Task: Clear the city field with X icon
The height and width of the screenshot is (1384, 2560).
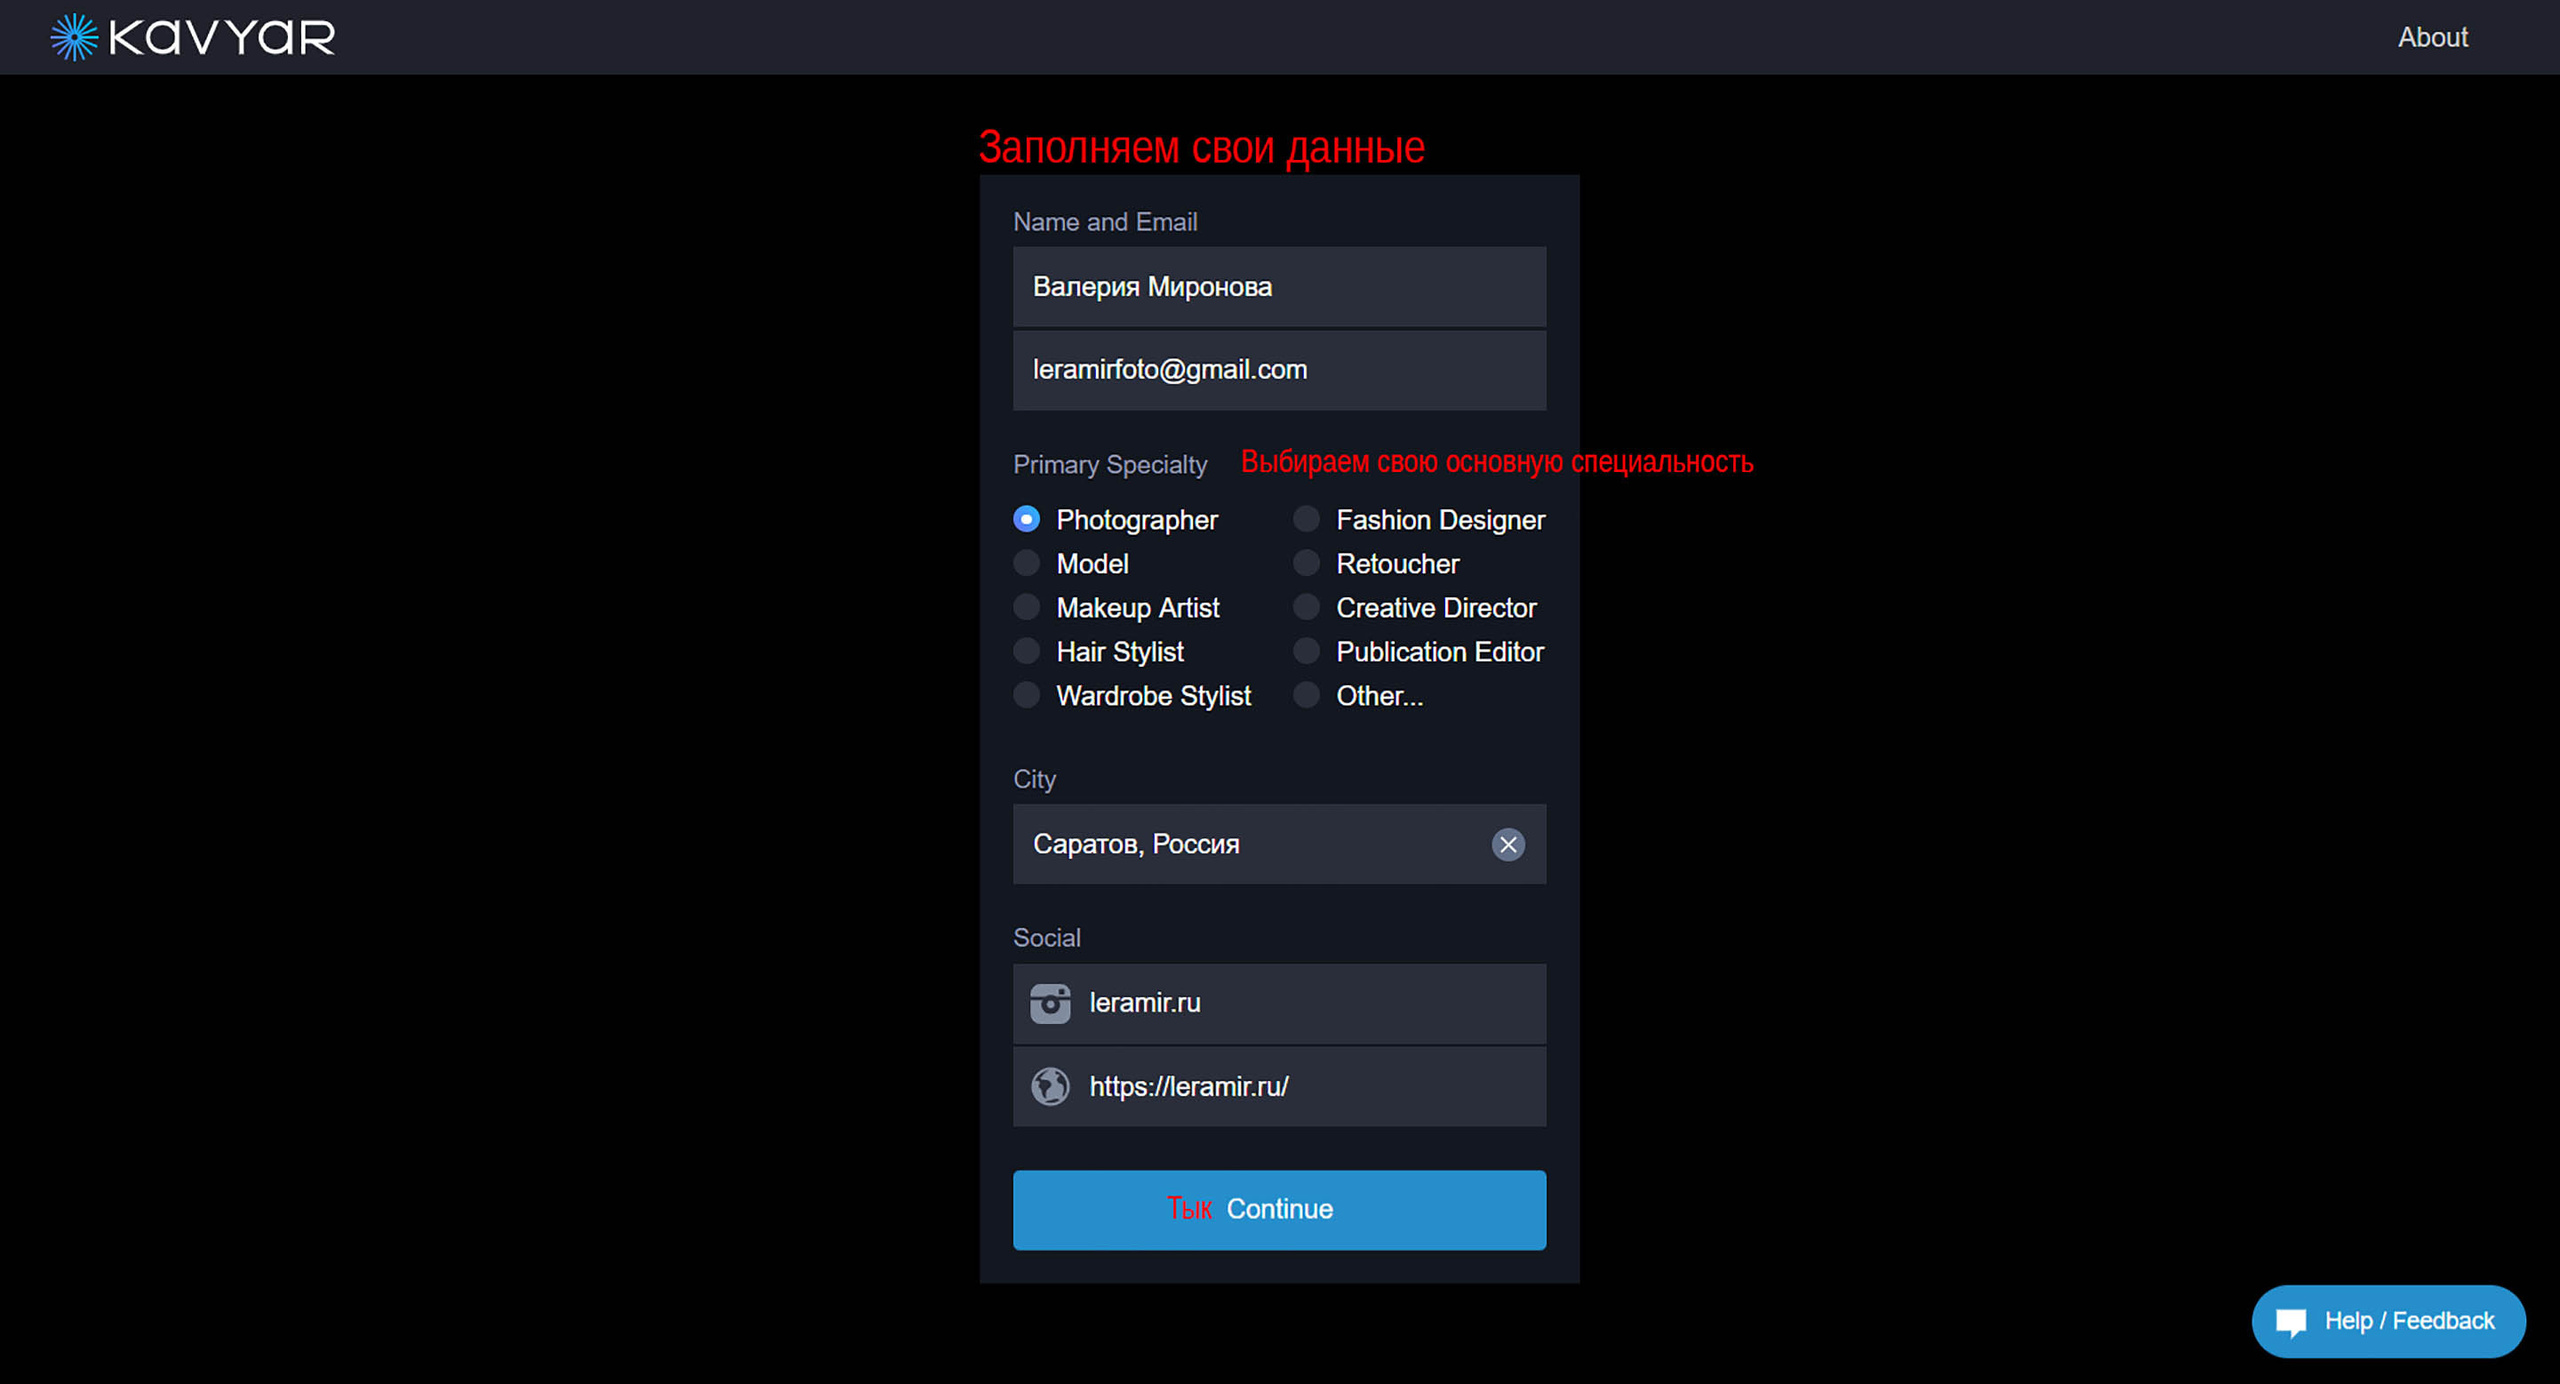Action: [1507, 844]
